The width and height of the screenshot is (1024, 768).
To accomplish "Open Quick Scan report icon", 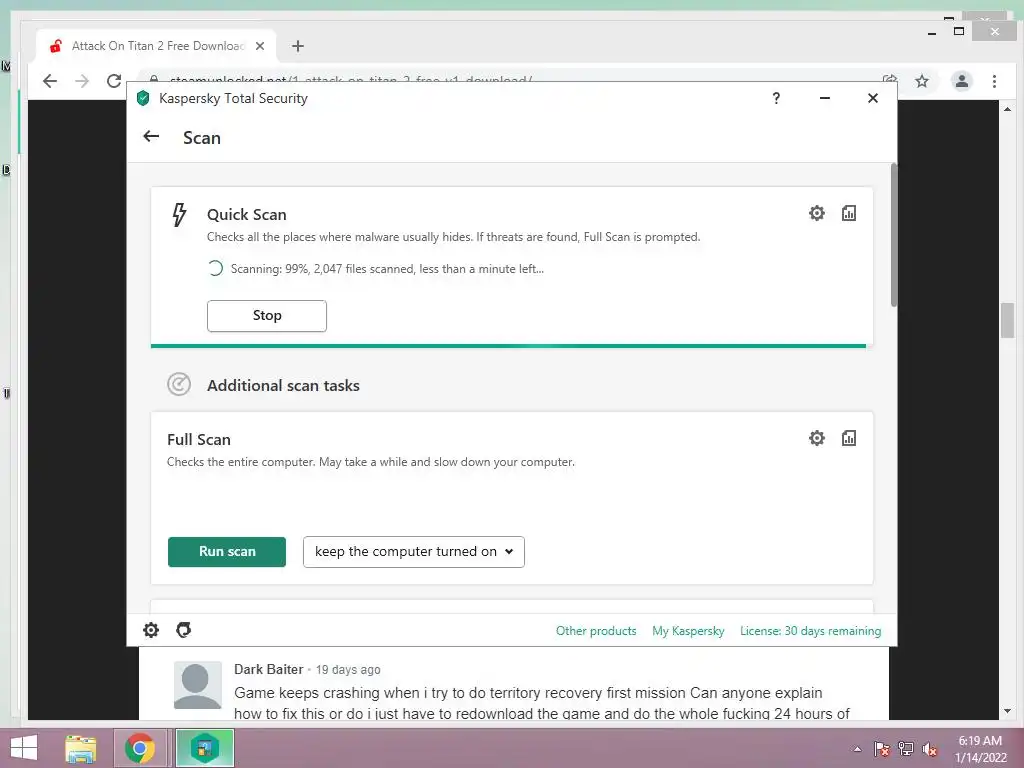I will click(848, 213).
